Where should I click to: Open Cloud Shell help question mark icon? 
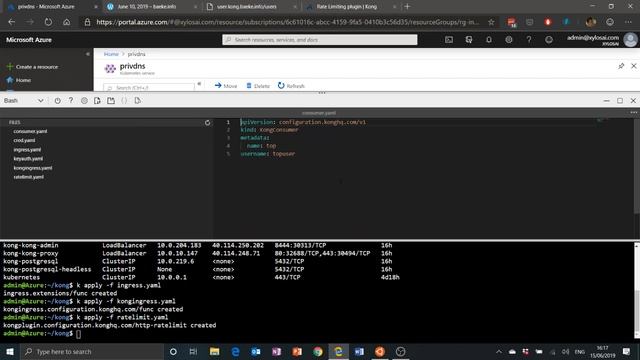click(x=71, y=100)
